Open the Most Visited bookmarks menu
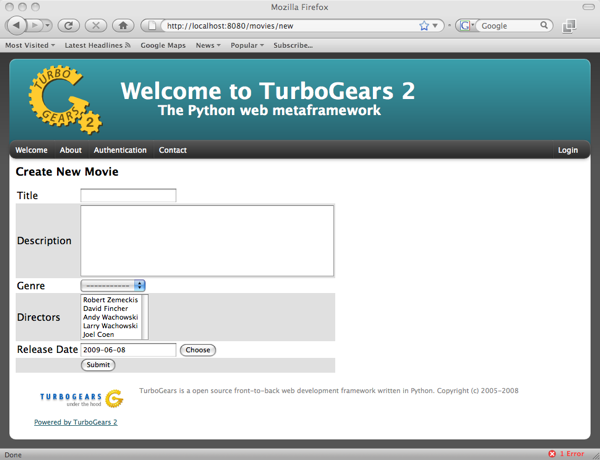The image size is (600, 460). coord(30,45)
